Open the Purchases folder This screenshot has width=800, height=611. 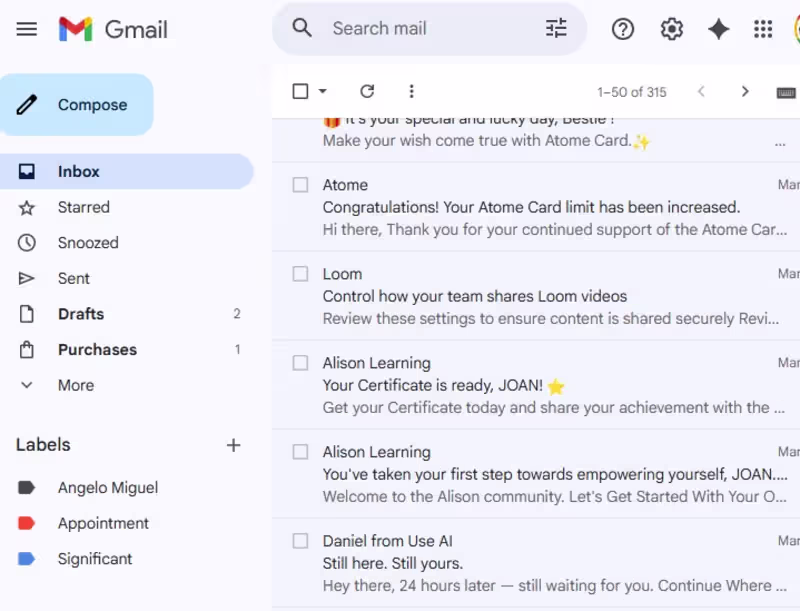pos(127,350)
